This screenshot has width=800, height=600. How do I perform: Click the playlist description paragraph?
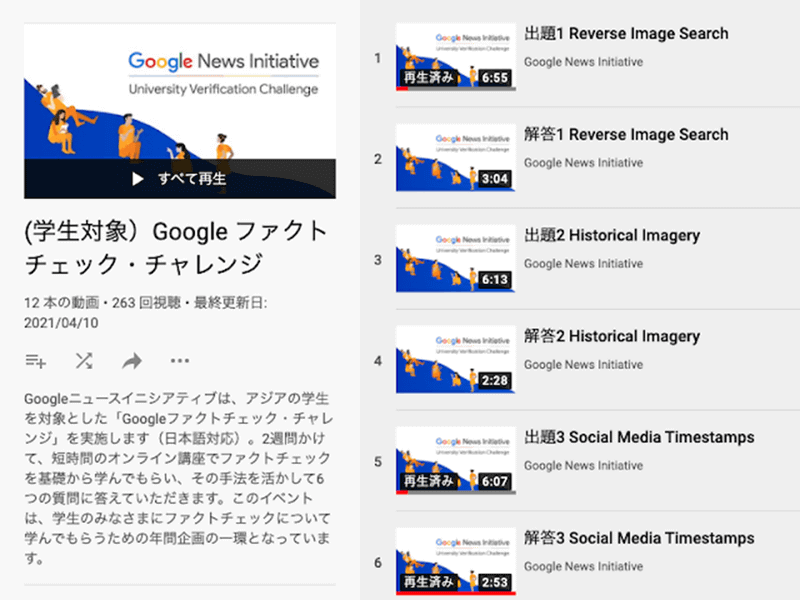tap(178, 478)
